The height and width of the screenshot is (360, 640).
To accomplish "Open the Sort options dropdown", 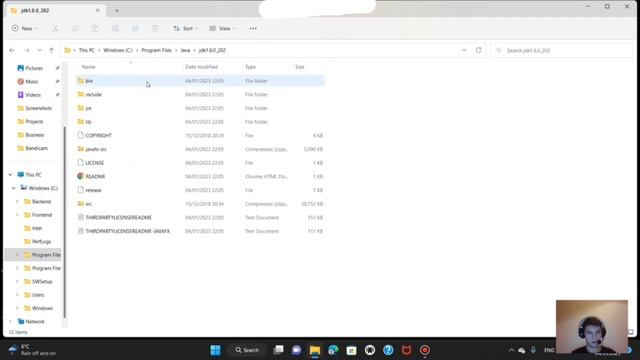I will point(185,29).
